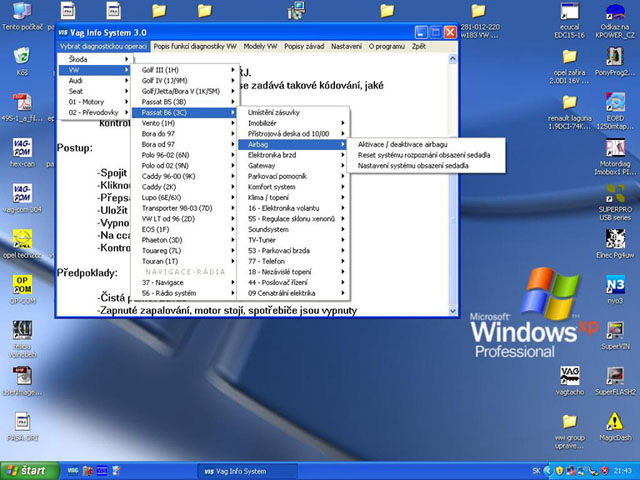
Task: Open Popis funkcí diagnostiky VW menu
Action: pyautogui.click(x=195, y=47)
